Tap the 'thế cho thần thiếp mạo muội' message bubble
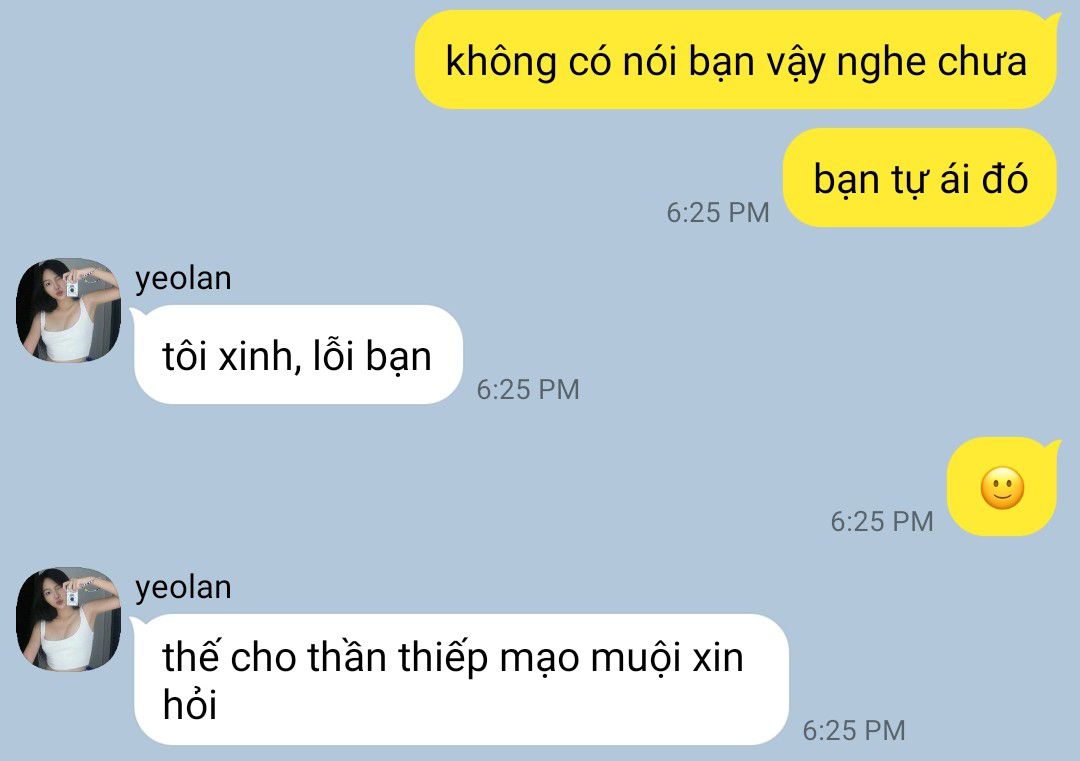Viewport: 1080px width, 761px height. 460,679
